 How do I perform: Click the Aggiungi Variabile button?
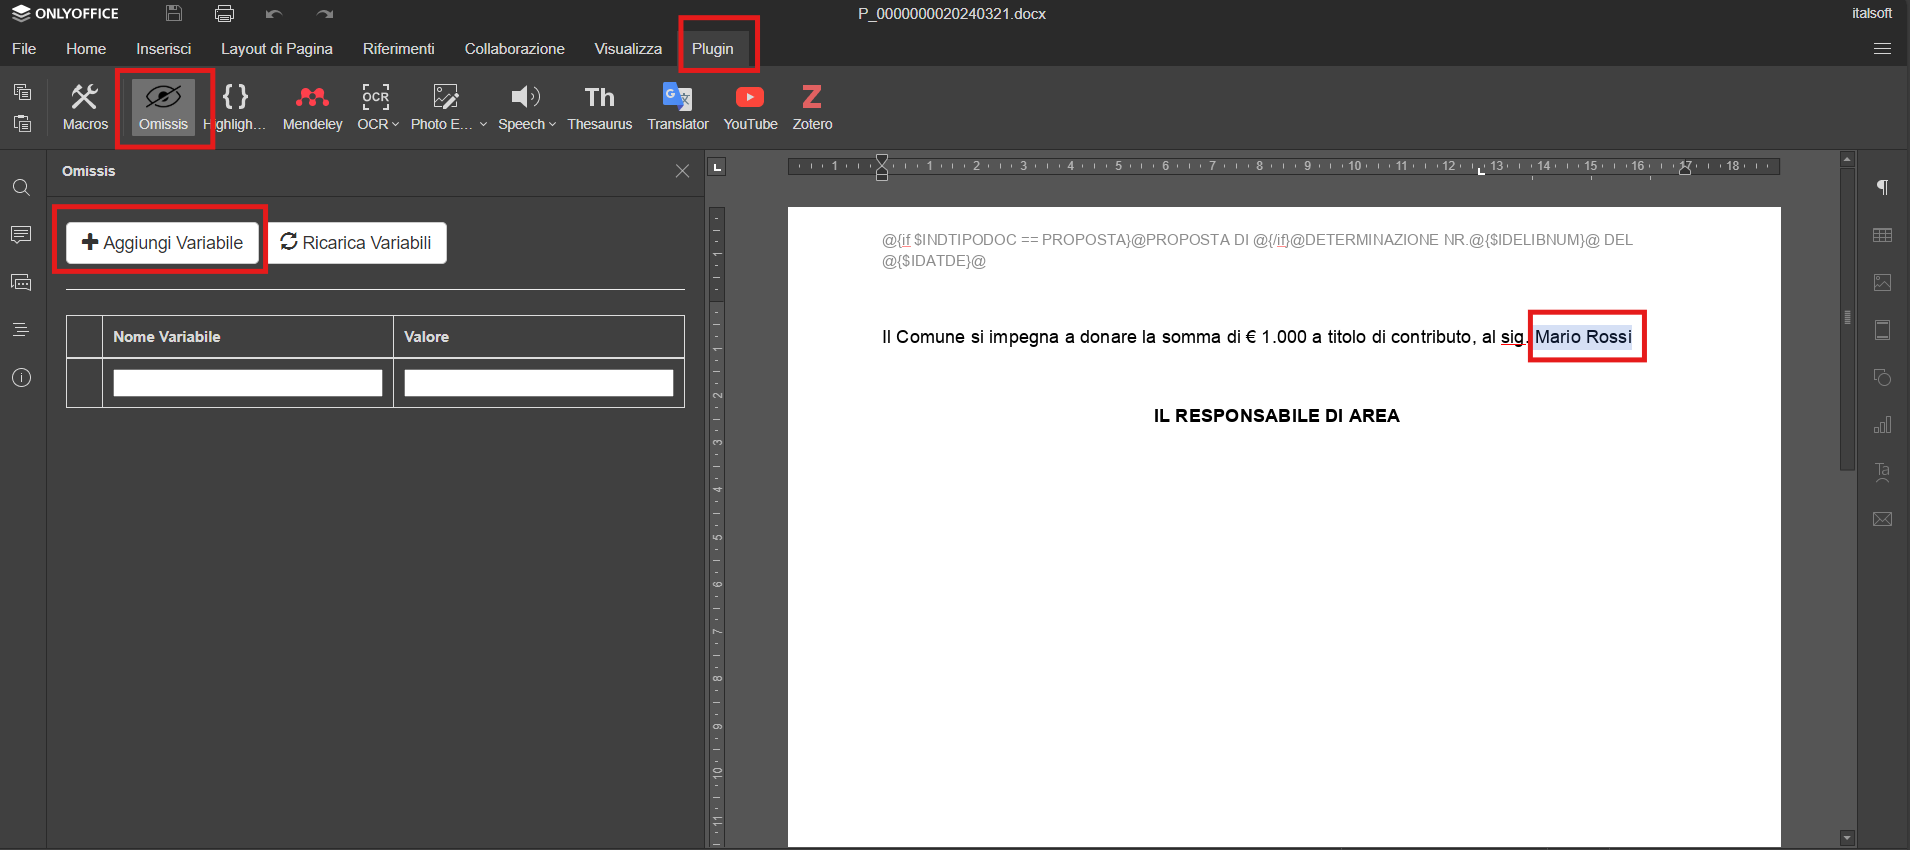click(x=162, y=243)
